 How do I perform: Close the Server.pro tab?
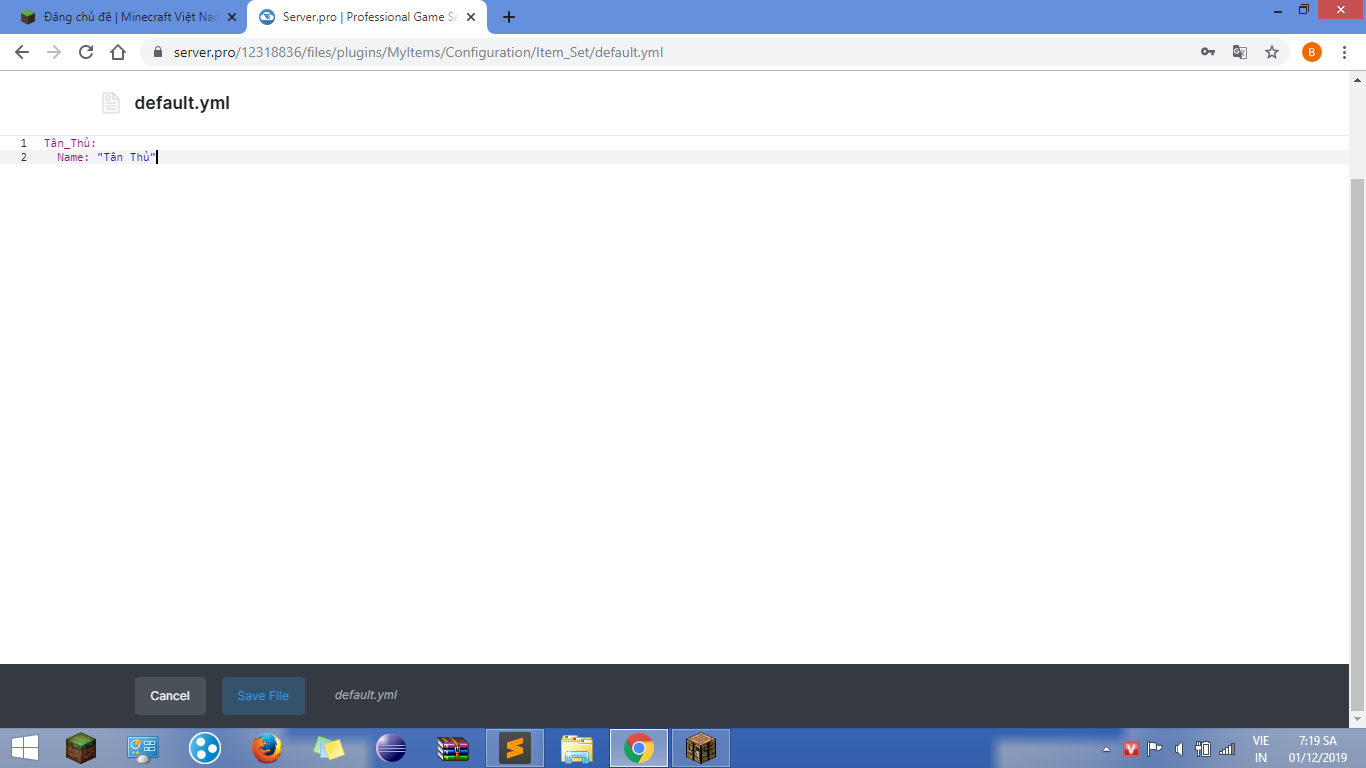(471, 17)
